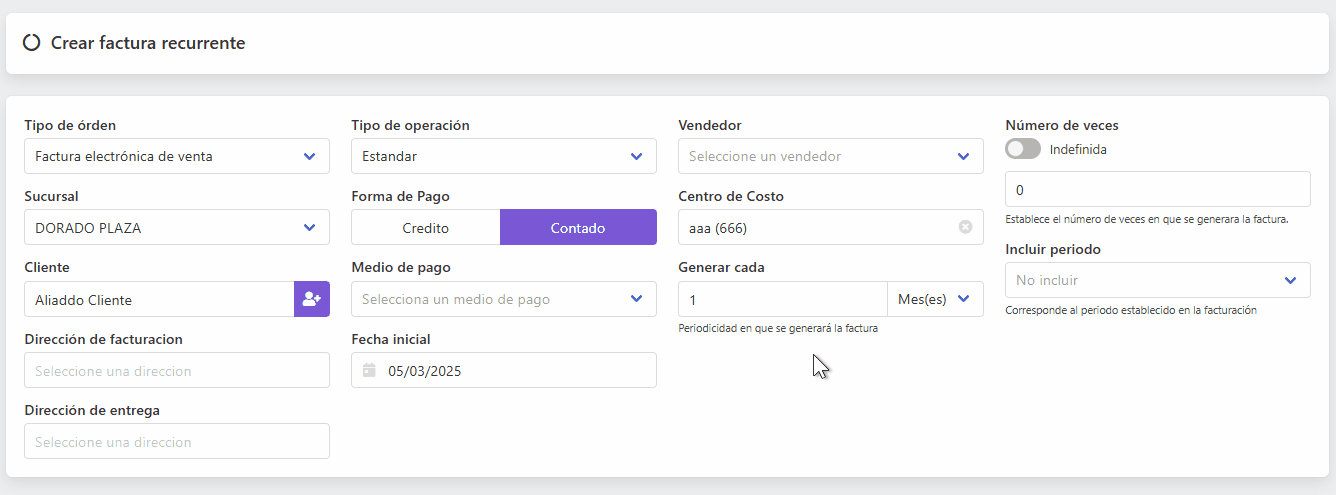Click the Fecha inicial date field
Screen dimensions: 1336x495
[504, 370]
